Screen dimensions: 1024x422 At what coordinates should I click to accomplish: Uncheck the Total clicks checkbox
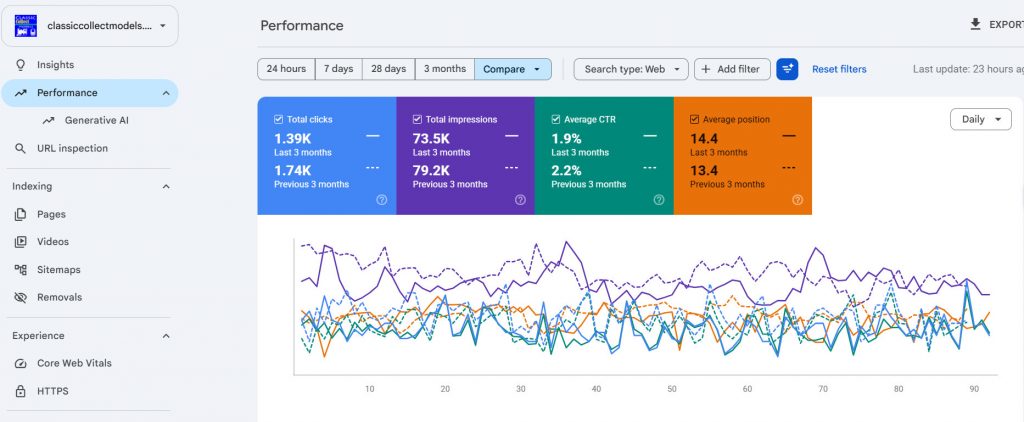[x=279, y=120]
